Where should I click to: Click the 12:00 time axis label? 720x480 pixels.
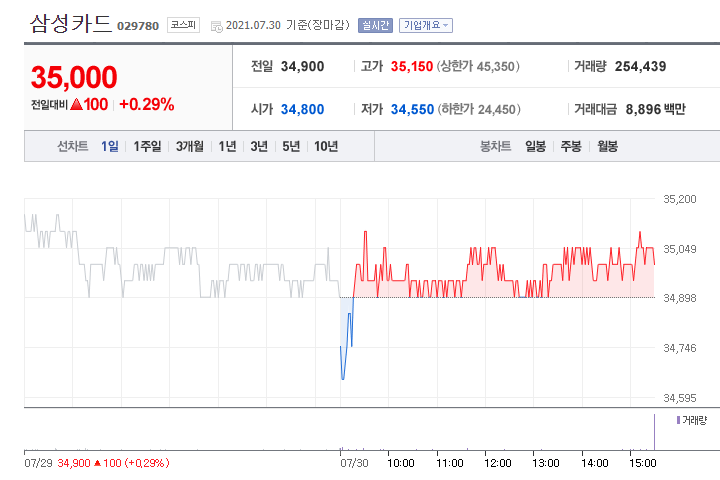point(497,463)
